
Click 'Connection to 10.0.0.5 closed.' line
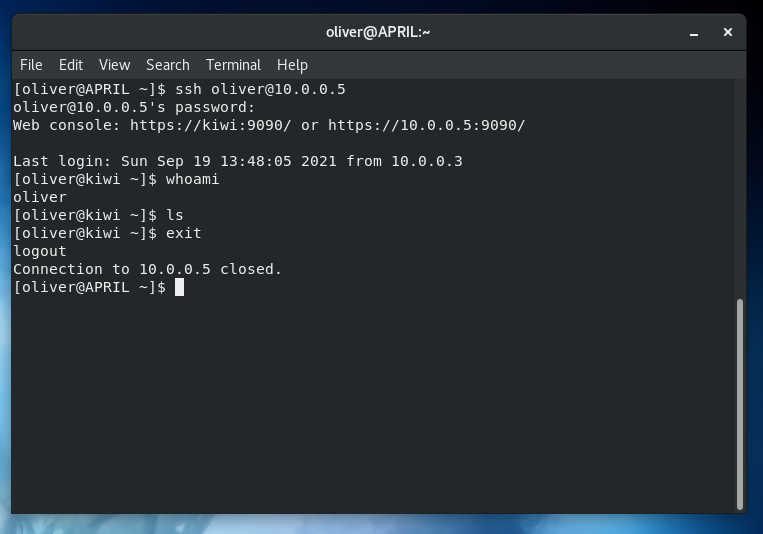pos(147,269)
